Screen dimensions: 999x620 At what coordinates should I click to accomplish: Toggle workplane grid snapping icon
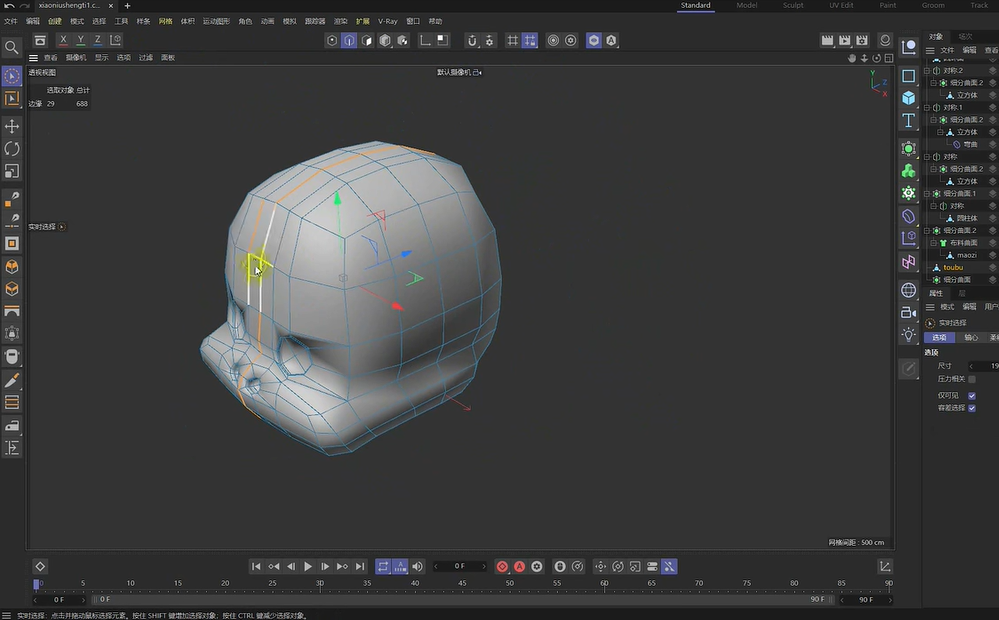point(529,40)
